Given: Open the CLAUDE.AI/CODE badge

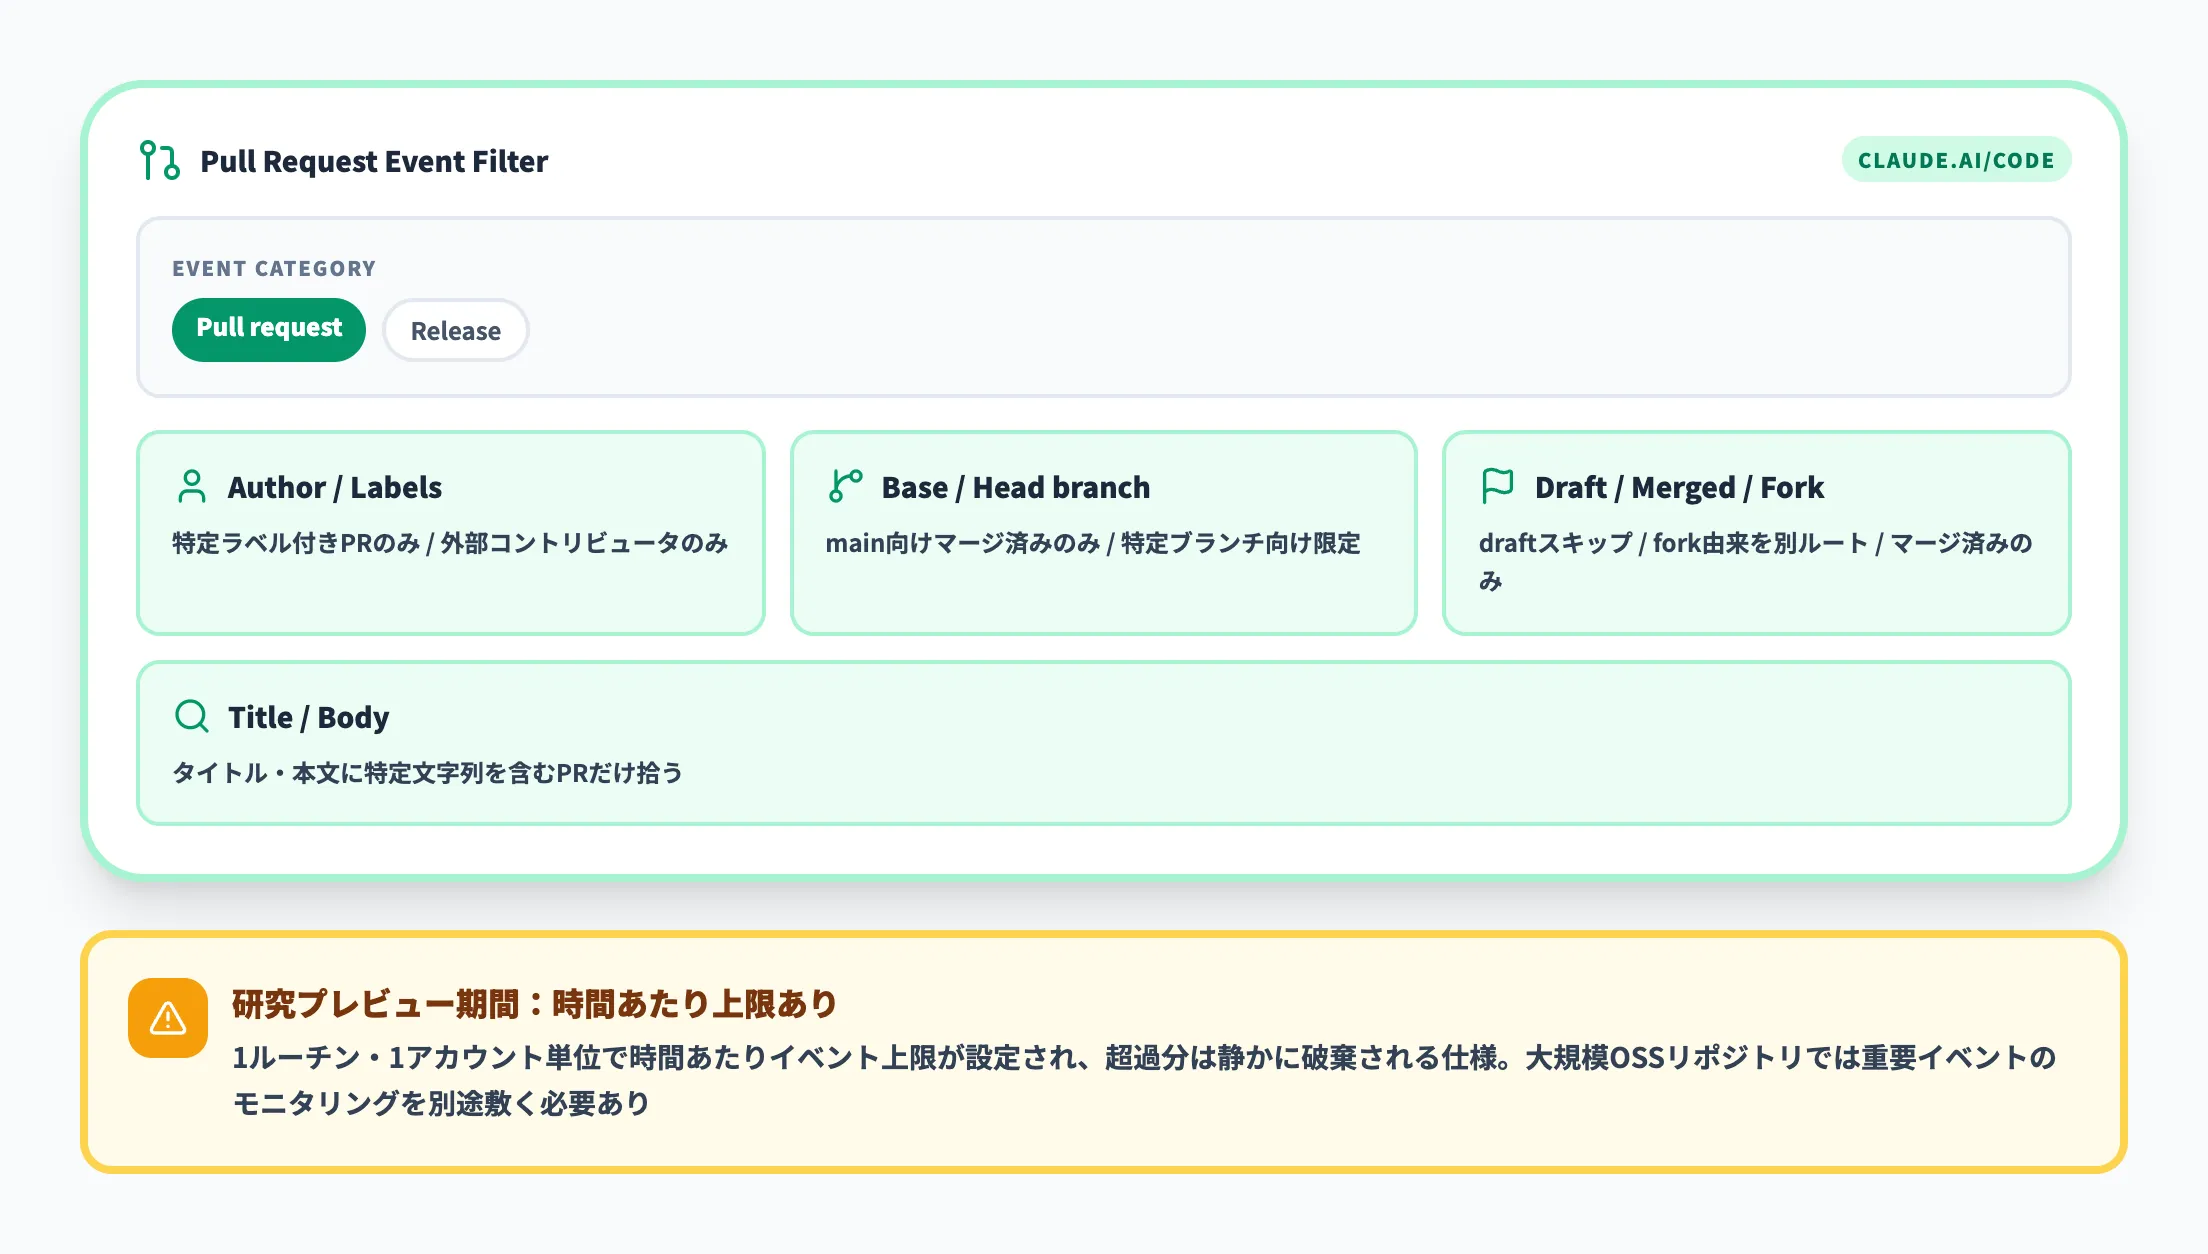Looking at the screenshot, I should [x=1956, y=160].
